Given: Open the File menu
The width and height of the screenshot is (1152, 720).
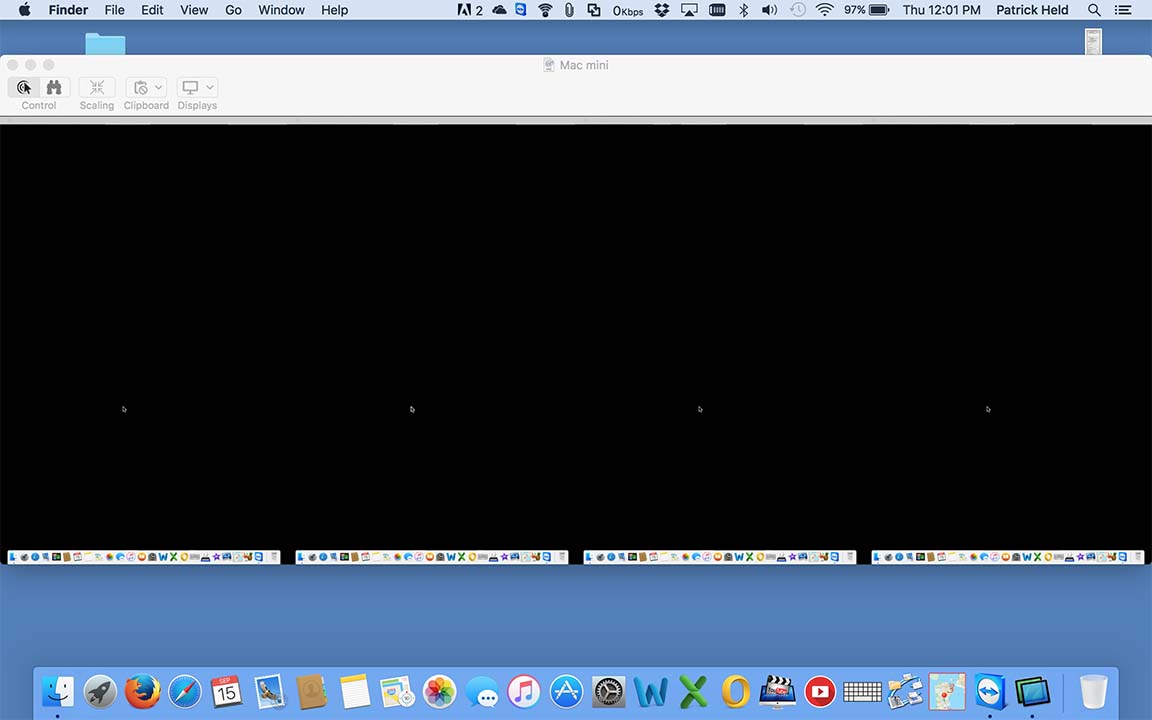Looking at the screenshot, I should (115, 10).
